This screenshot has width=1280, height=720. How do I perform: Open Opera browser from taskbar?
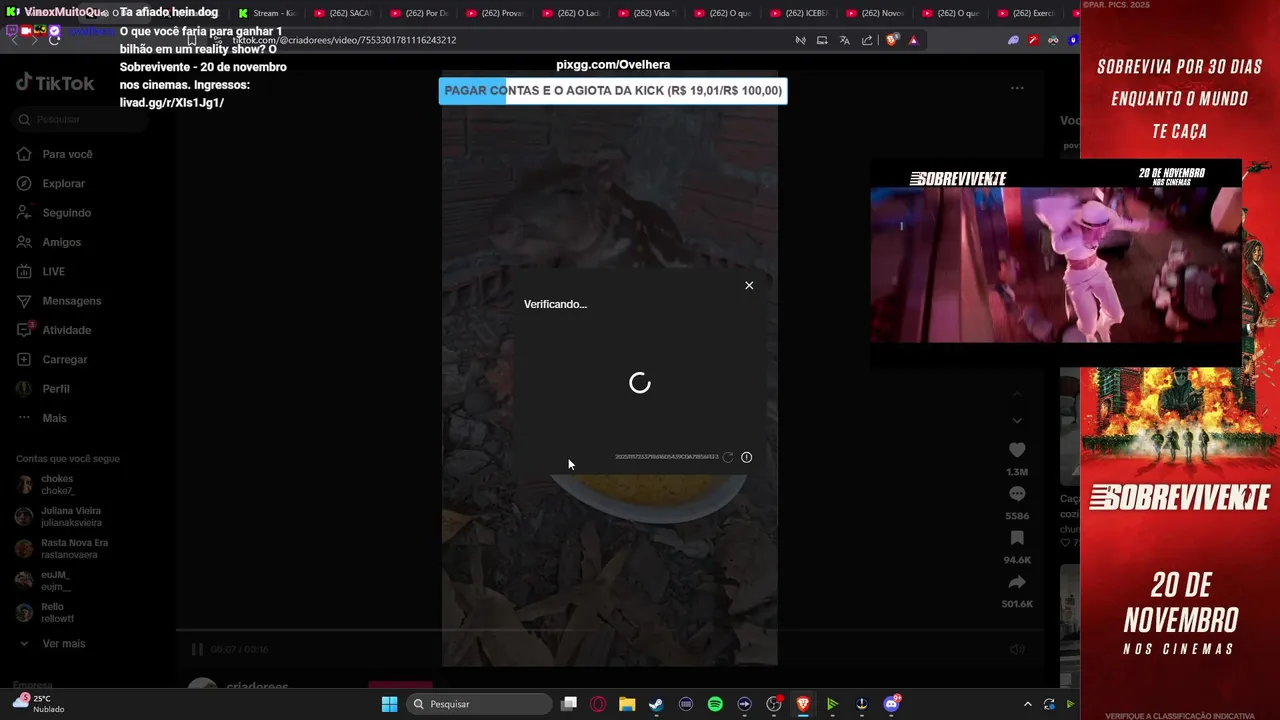(x=598, y=704)
